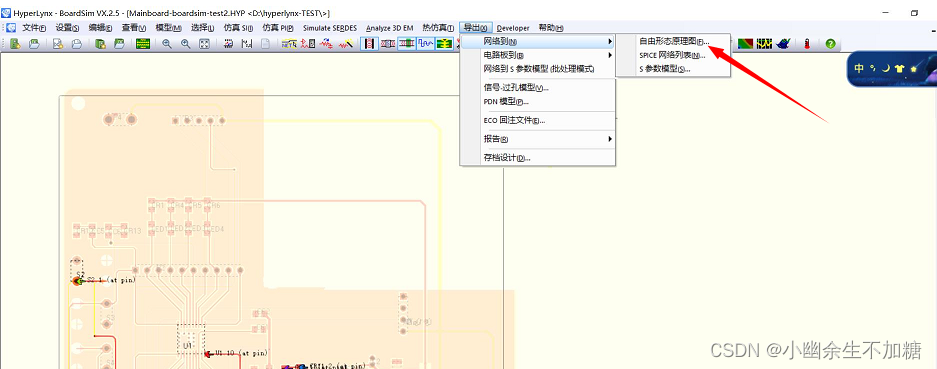The image size is (937, 369).
Task: Select SPICE 网络列表 in submenu
Action: [x=673, y=55]
